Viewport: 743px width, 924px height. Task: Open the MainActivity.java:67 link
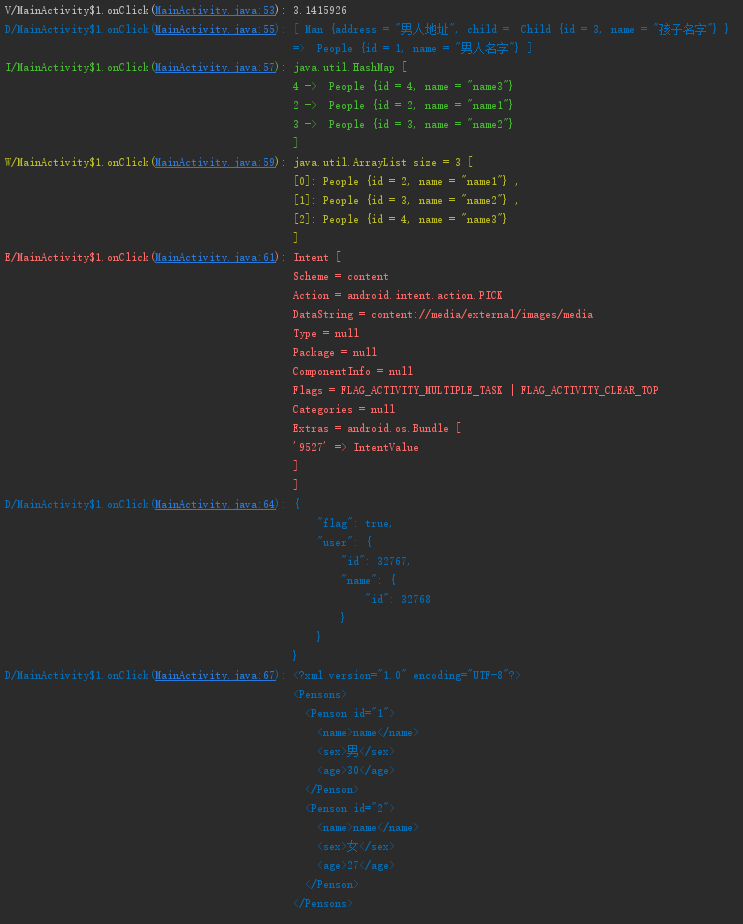point(215,675)
